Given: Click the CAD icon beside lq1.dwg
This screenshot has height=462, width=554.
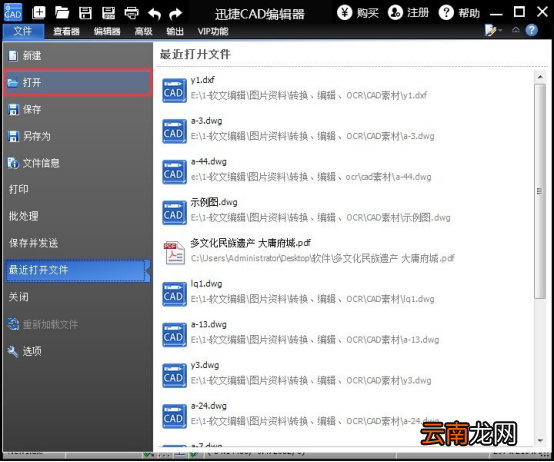Looking at the screenshot, I should 174,294.
